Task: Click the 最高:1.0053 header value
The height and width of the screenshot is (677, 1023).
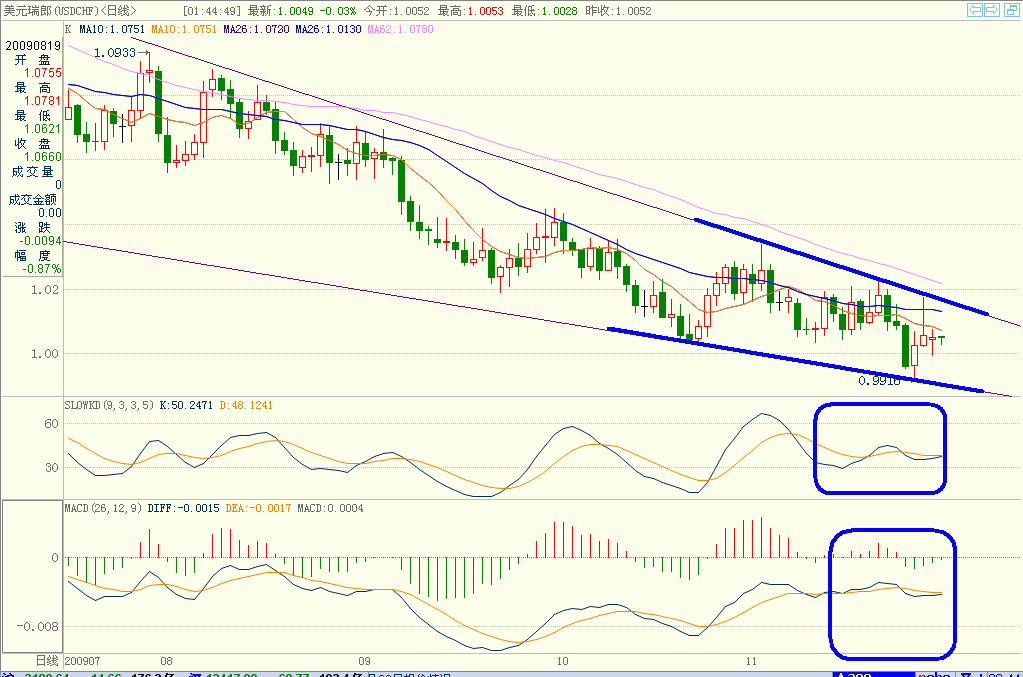Action: tap(470, 11)
